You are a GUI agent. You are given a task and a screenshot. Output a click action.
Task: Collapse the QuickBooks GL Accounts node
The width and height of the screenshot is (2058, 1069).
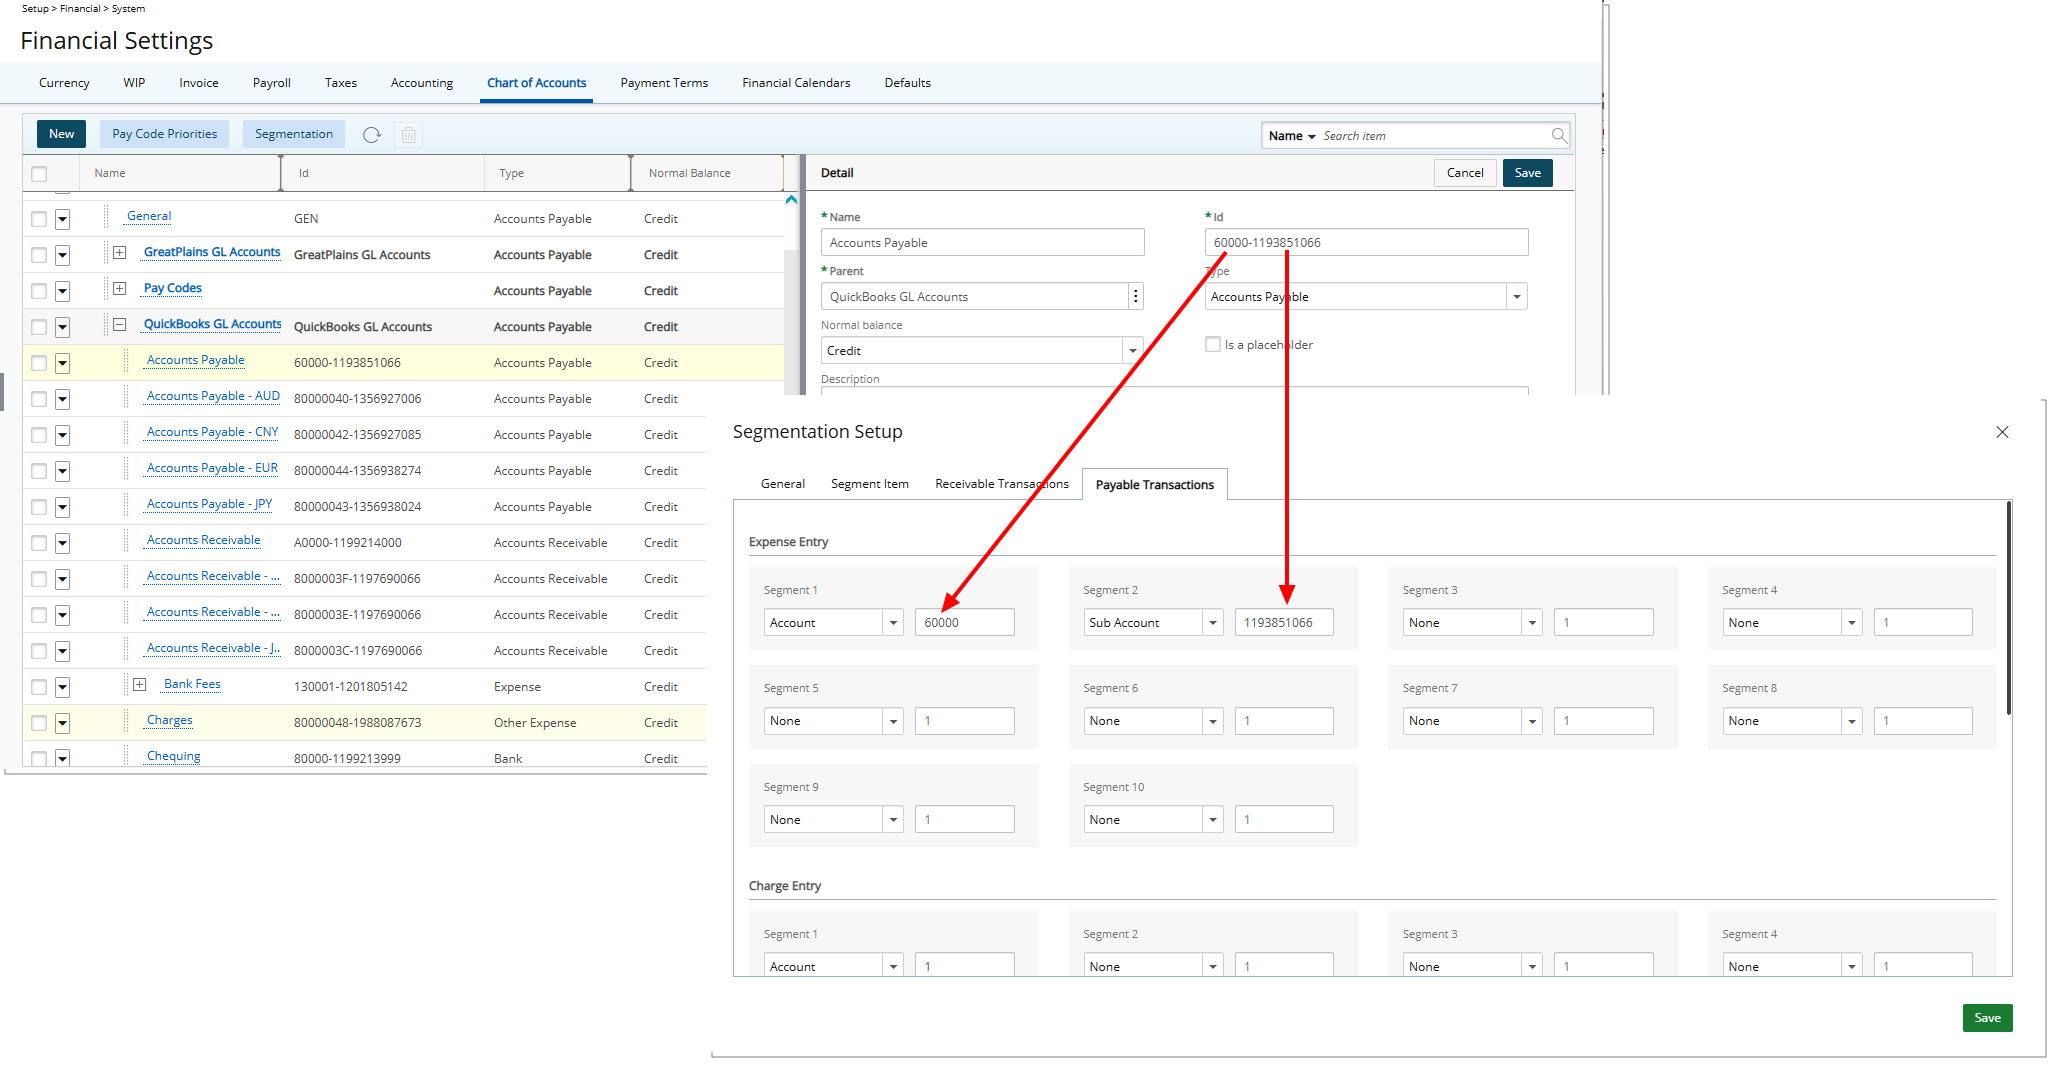click(120, 325)
